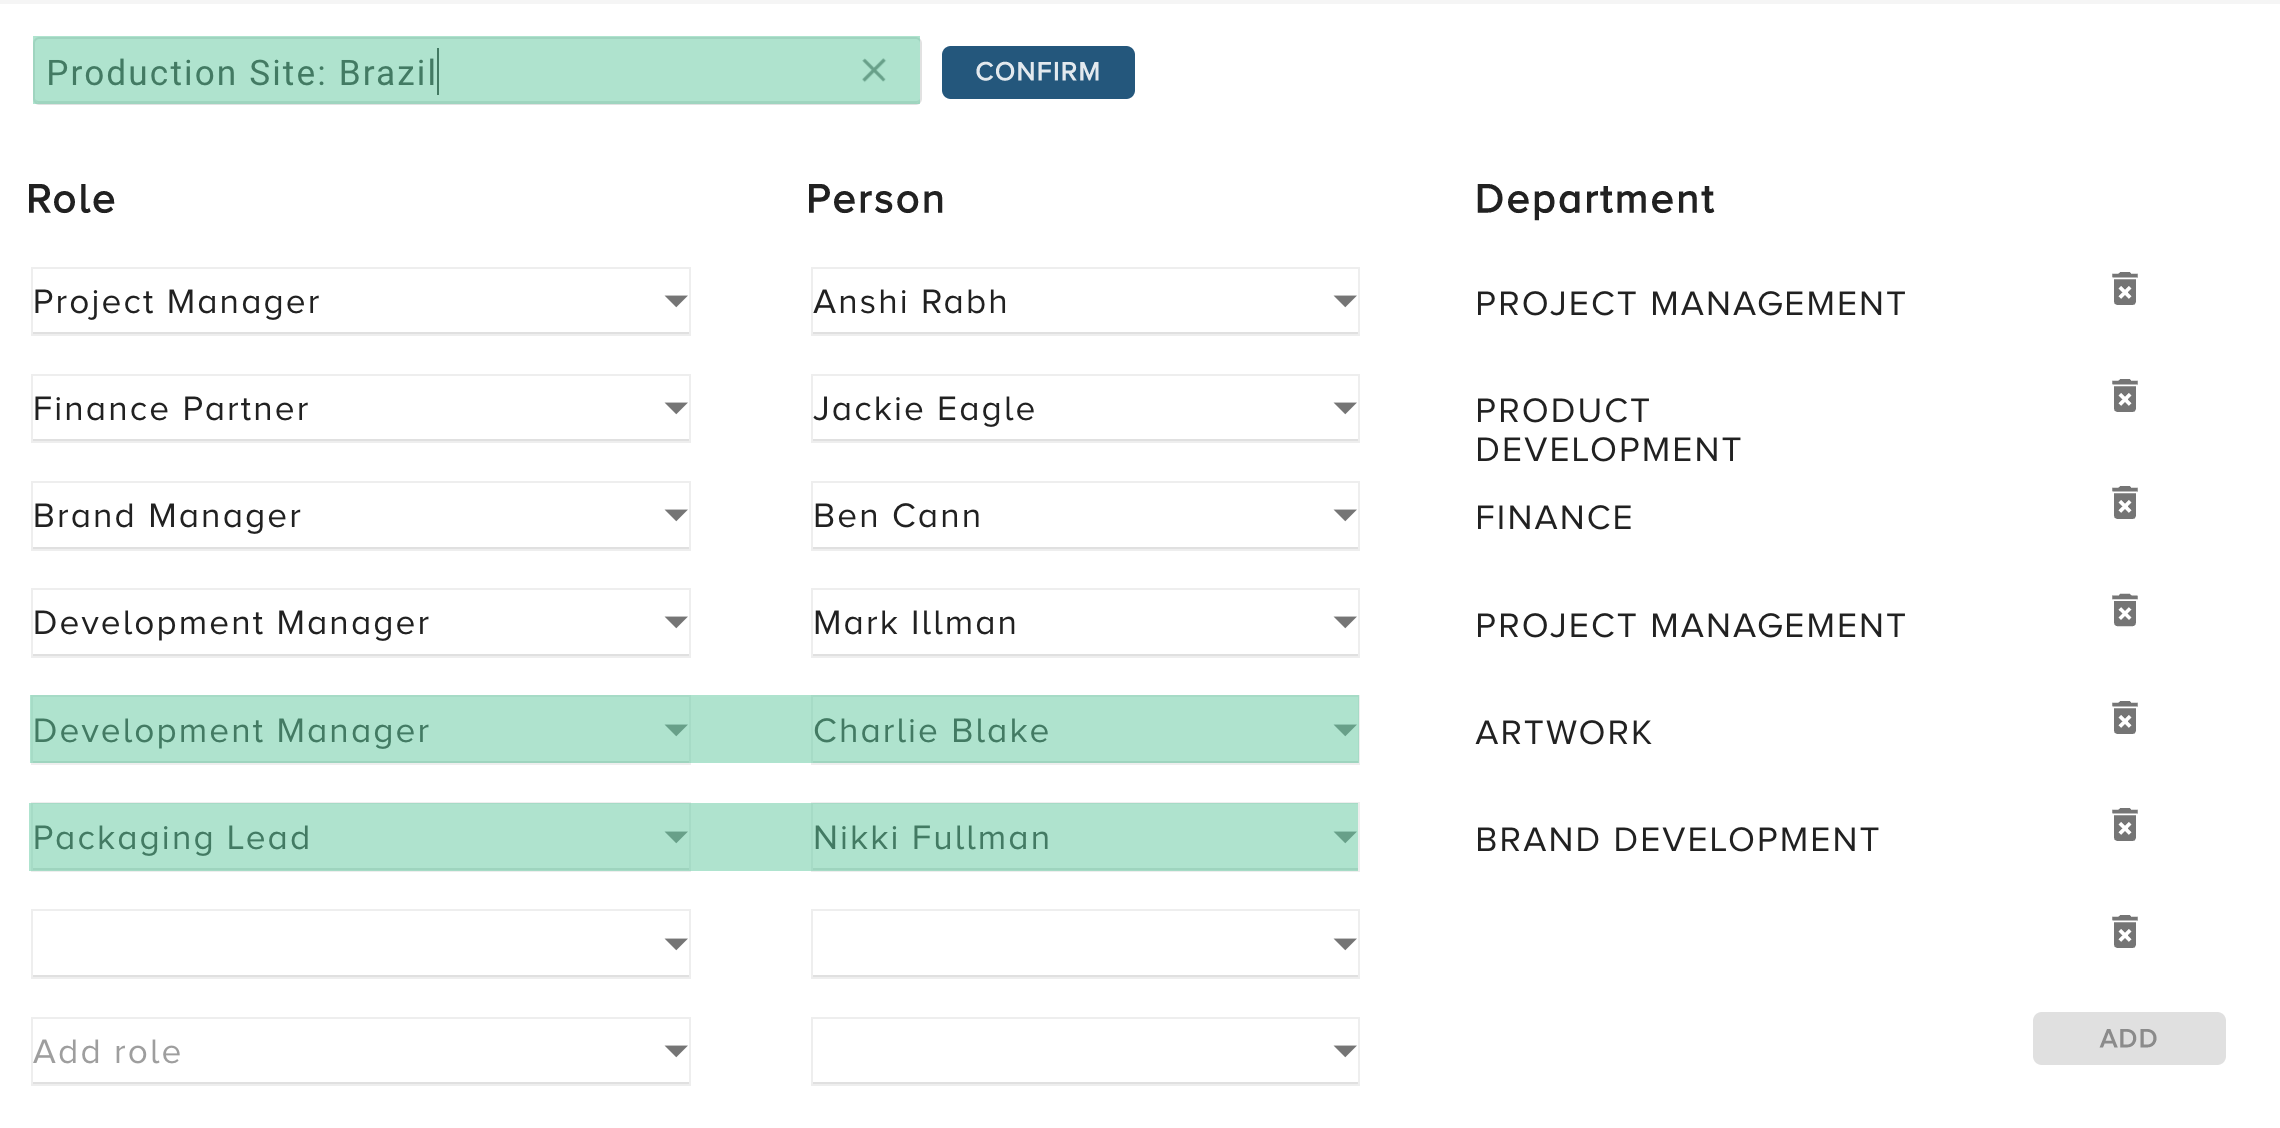Delete the Project Manager row using trash icon
Screen dimensions: 2280x1128
click(2125, 290)
